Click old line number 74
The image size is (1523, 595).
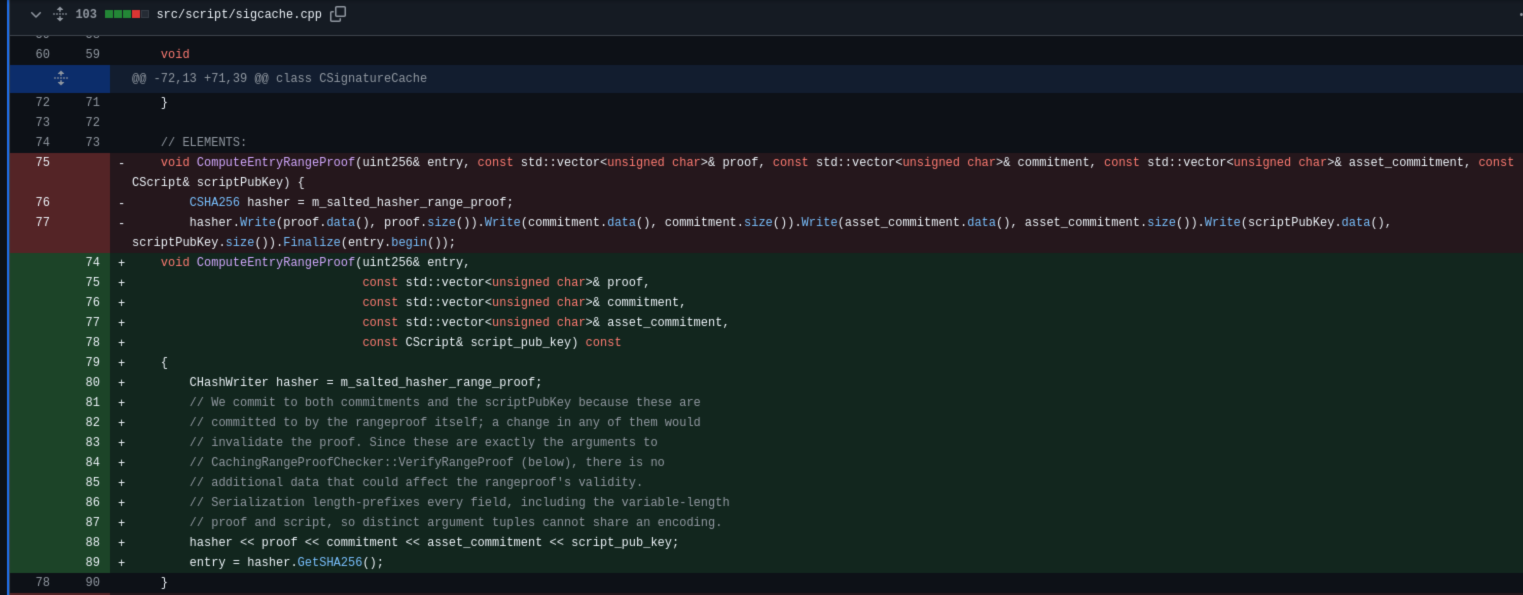coord(42,142)
